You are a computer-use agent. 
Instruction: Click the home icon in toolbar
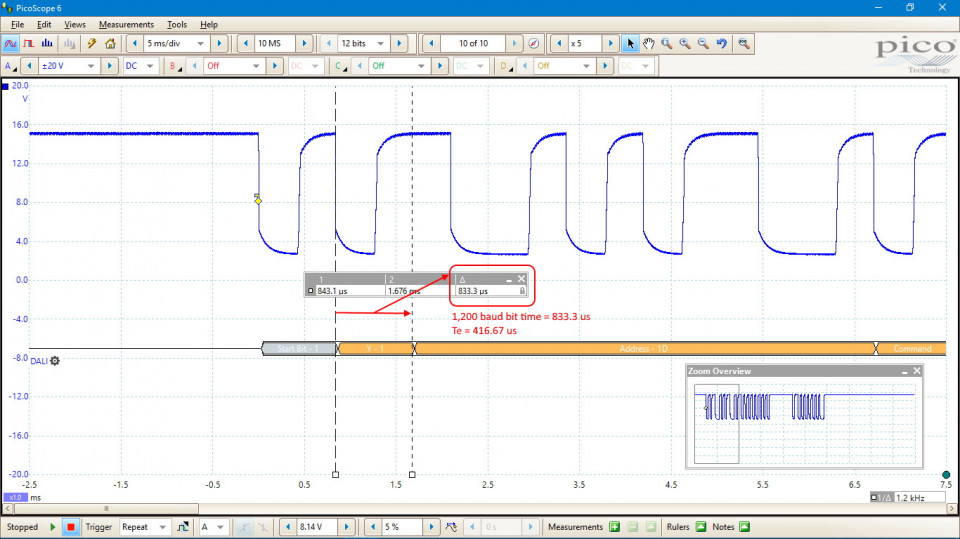(x=110, y=44)
